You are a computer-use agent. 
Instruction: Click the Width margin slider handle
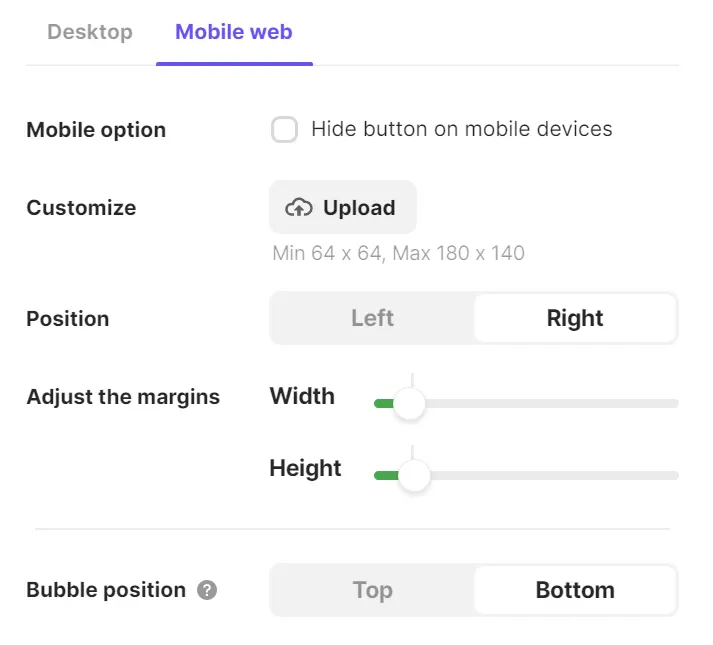409,404
